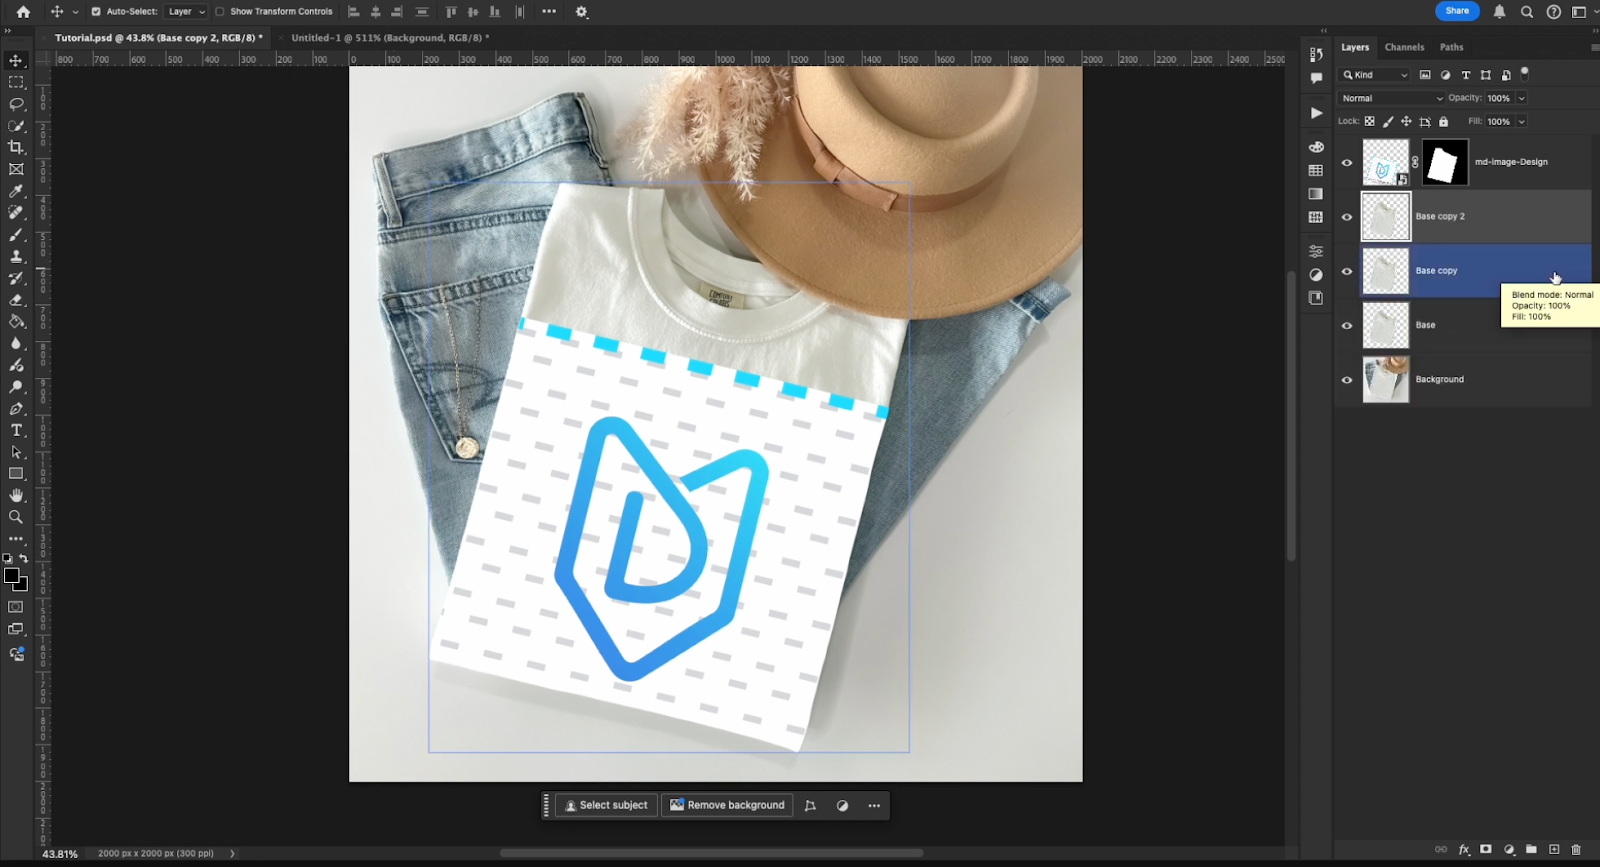The height and width of the screenshot is (867, 1600).
Task: Select the Pen tool
Action: (16, 409)
